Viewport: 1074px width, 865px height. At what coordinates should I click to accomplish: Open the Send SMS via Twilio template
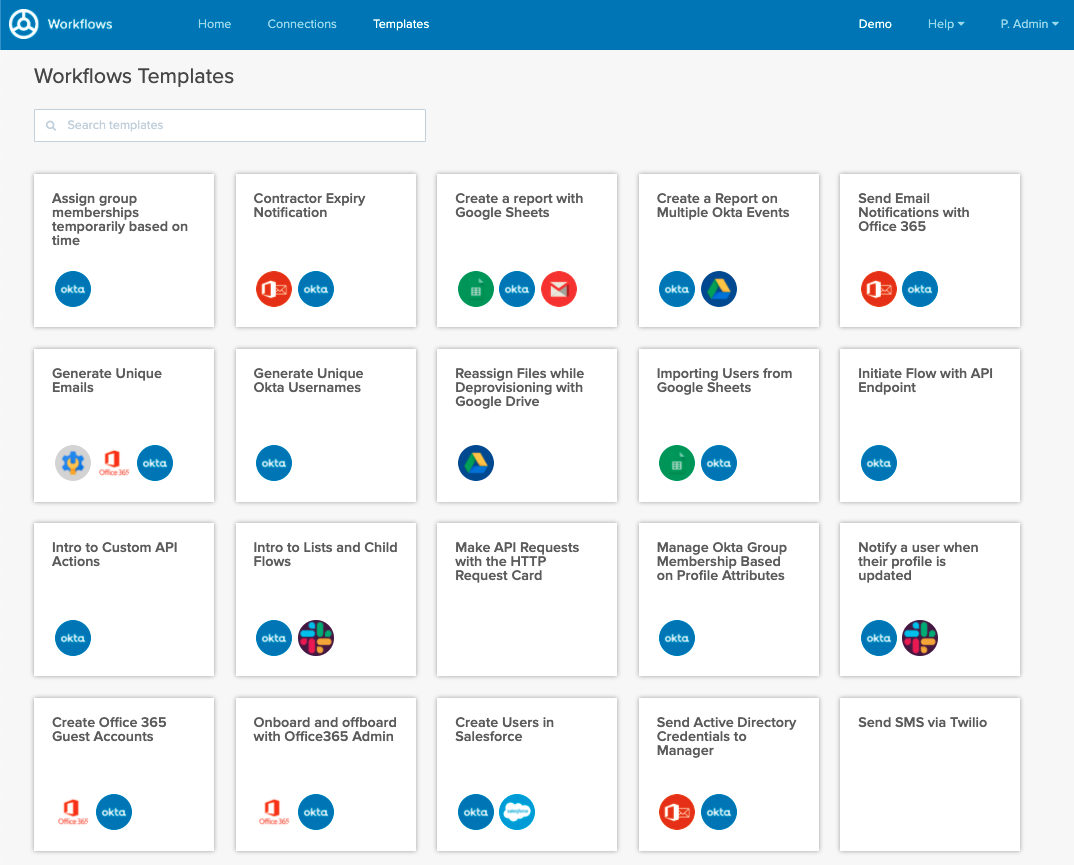coord(929,773)
